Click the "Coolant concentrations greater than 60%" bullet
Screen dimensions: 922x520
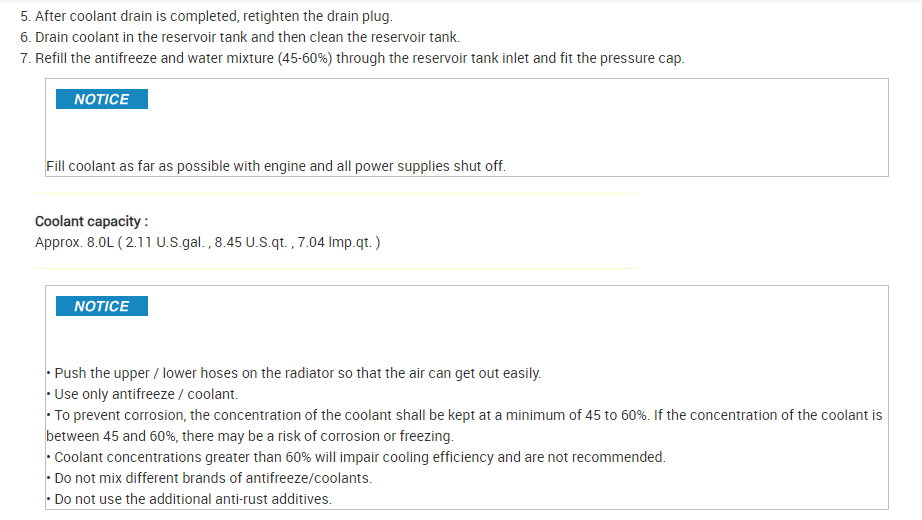(x=359, y=457)
